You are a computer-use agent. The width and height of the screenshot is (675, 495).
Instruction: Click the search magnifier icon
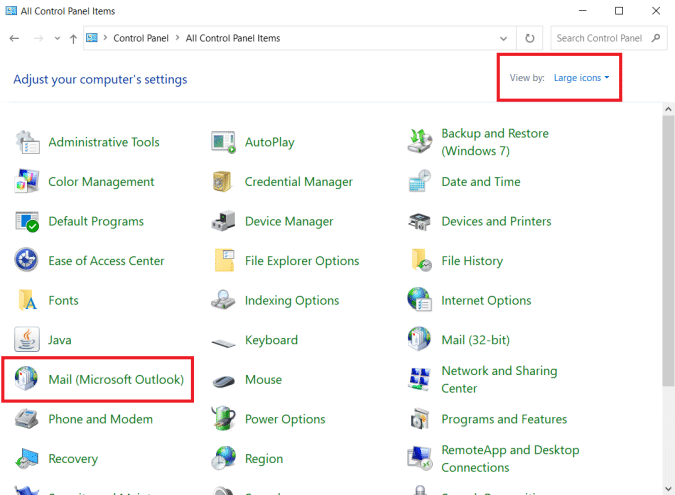[x=656, y=38]
